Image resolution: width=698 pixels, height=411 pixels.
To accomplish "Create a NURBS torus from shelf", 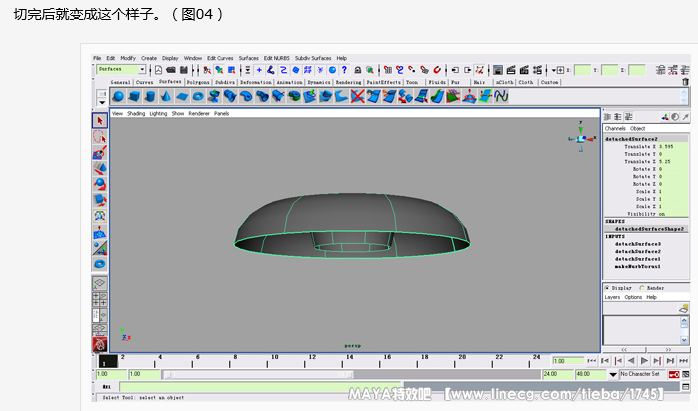I will click(198, 96).
